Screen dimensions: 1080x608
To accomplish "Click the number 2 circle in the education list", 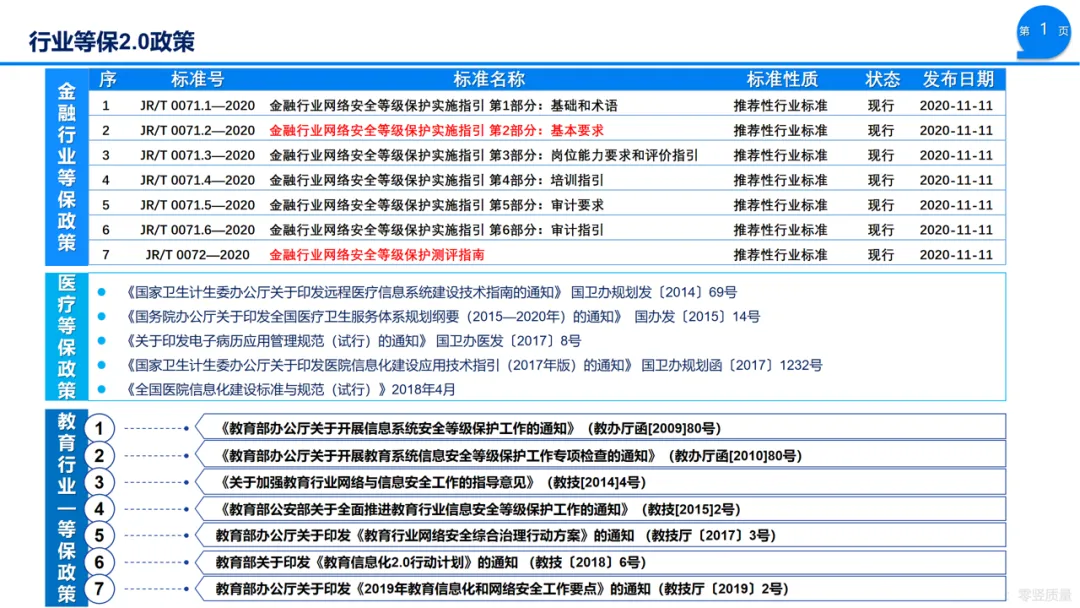I will pyautogui.click(x=99, y=455).
